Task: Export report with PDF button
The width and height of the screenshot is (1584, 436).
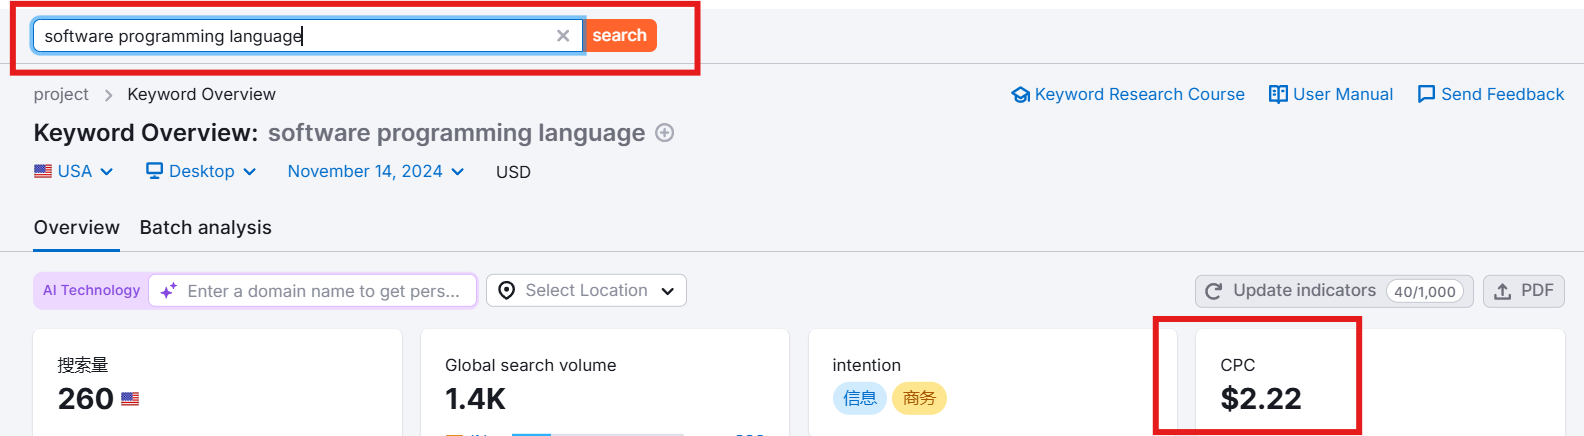Action: [1524, 291]
